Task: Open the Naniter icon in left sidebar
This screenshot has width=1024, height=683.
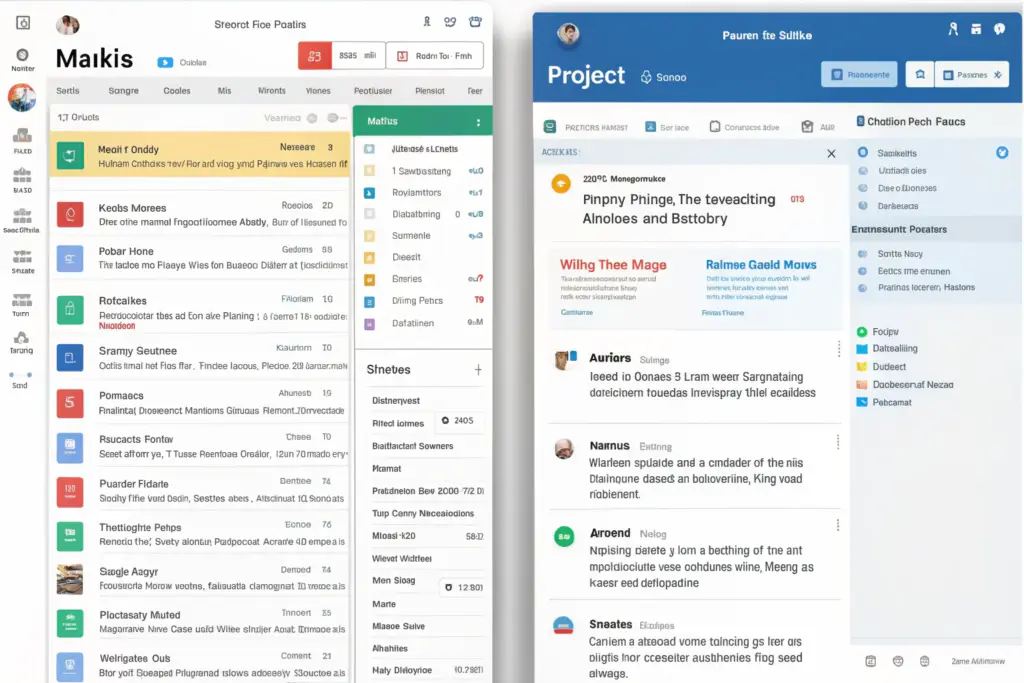Action: pos(23,55)
